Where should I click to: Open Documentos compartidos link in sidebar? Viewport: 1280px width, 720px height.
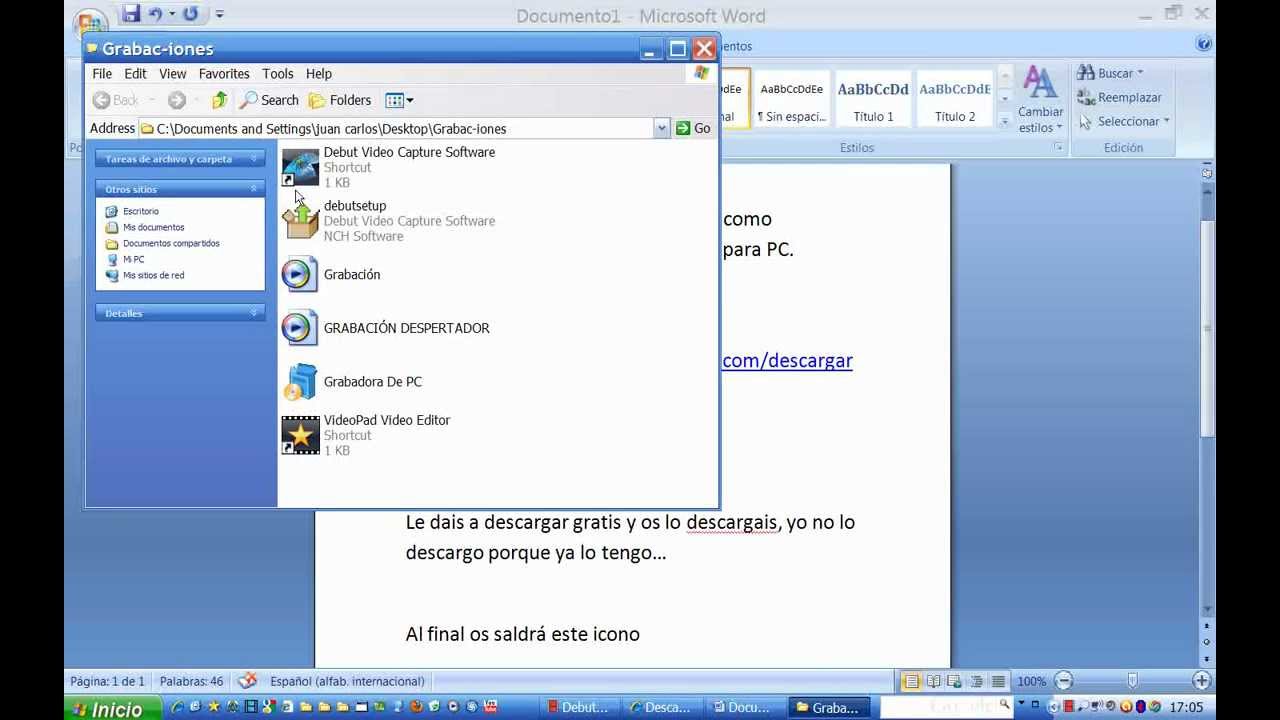pos(171,243)
